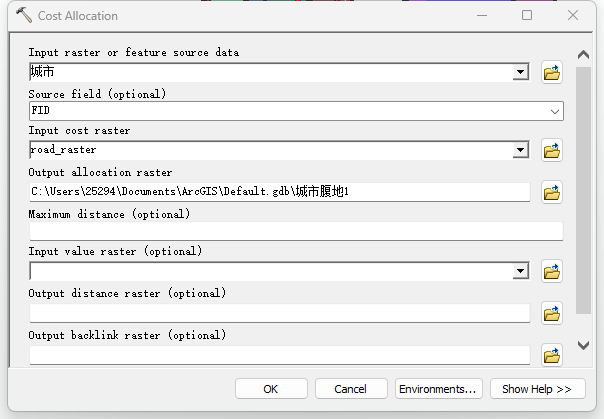604x419 pixels.
Task: Open the input source data dropdown
Action: pos(520,72)
